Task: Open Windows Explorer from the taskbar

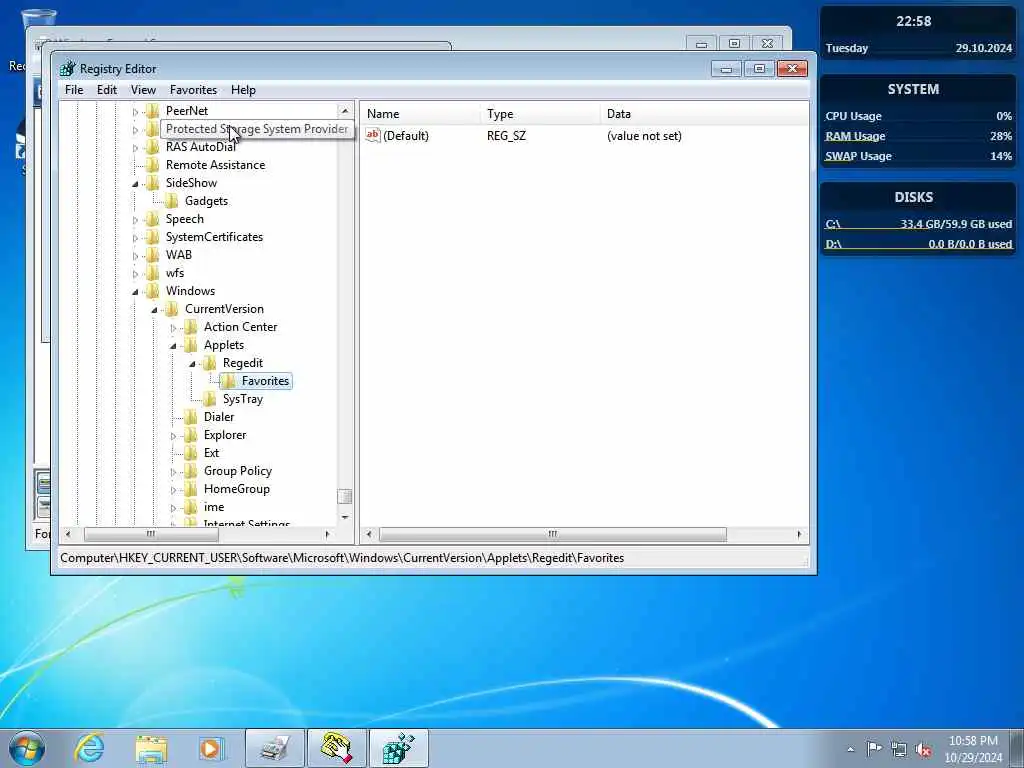Action: pyautogui.click(x=152, y=748)
